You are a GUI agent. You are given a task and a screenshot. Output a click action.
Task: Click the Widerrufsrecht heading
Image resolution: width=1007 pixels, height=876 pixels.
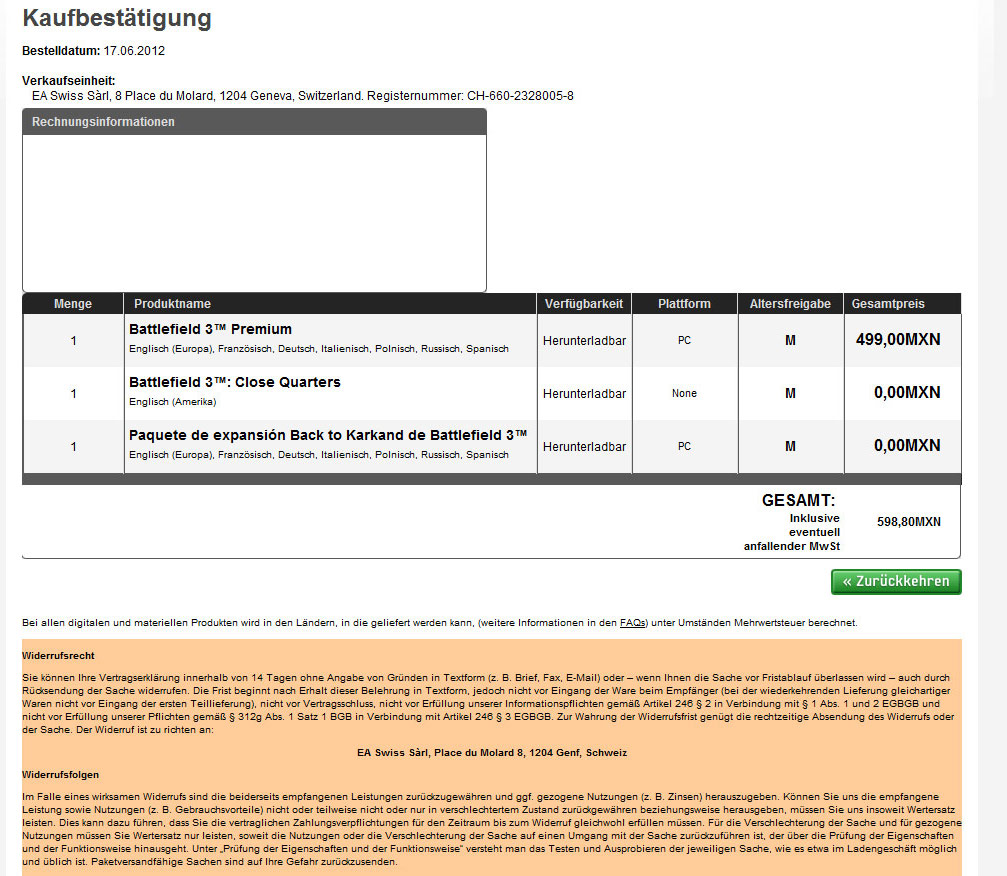(58, 656)
